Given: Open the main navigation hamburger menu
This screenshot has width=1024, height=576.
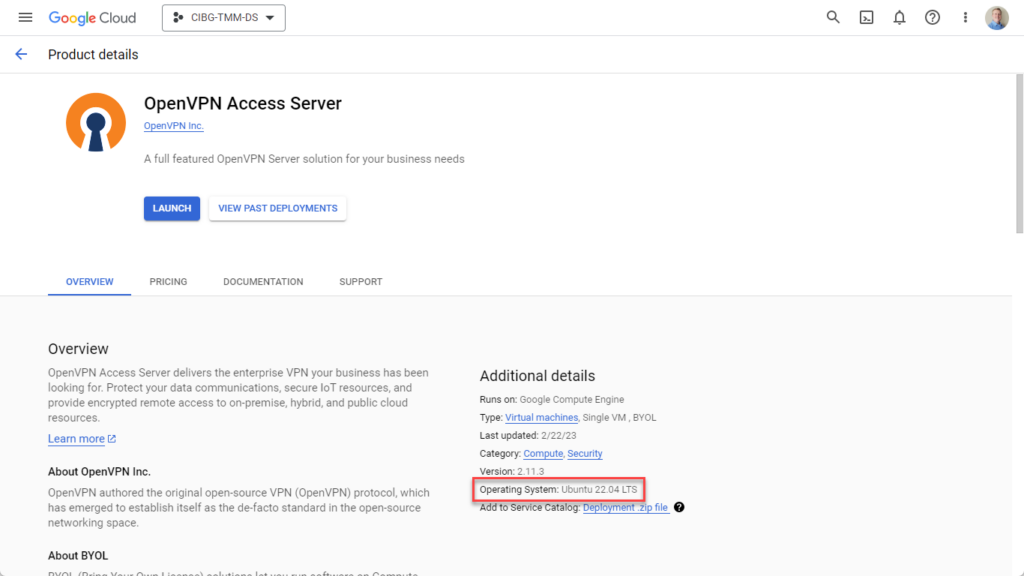Looking at the screenshot, I should (25, 18).
